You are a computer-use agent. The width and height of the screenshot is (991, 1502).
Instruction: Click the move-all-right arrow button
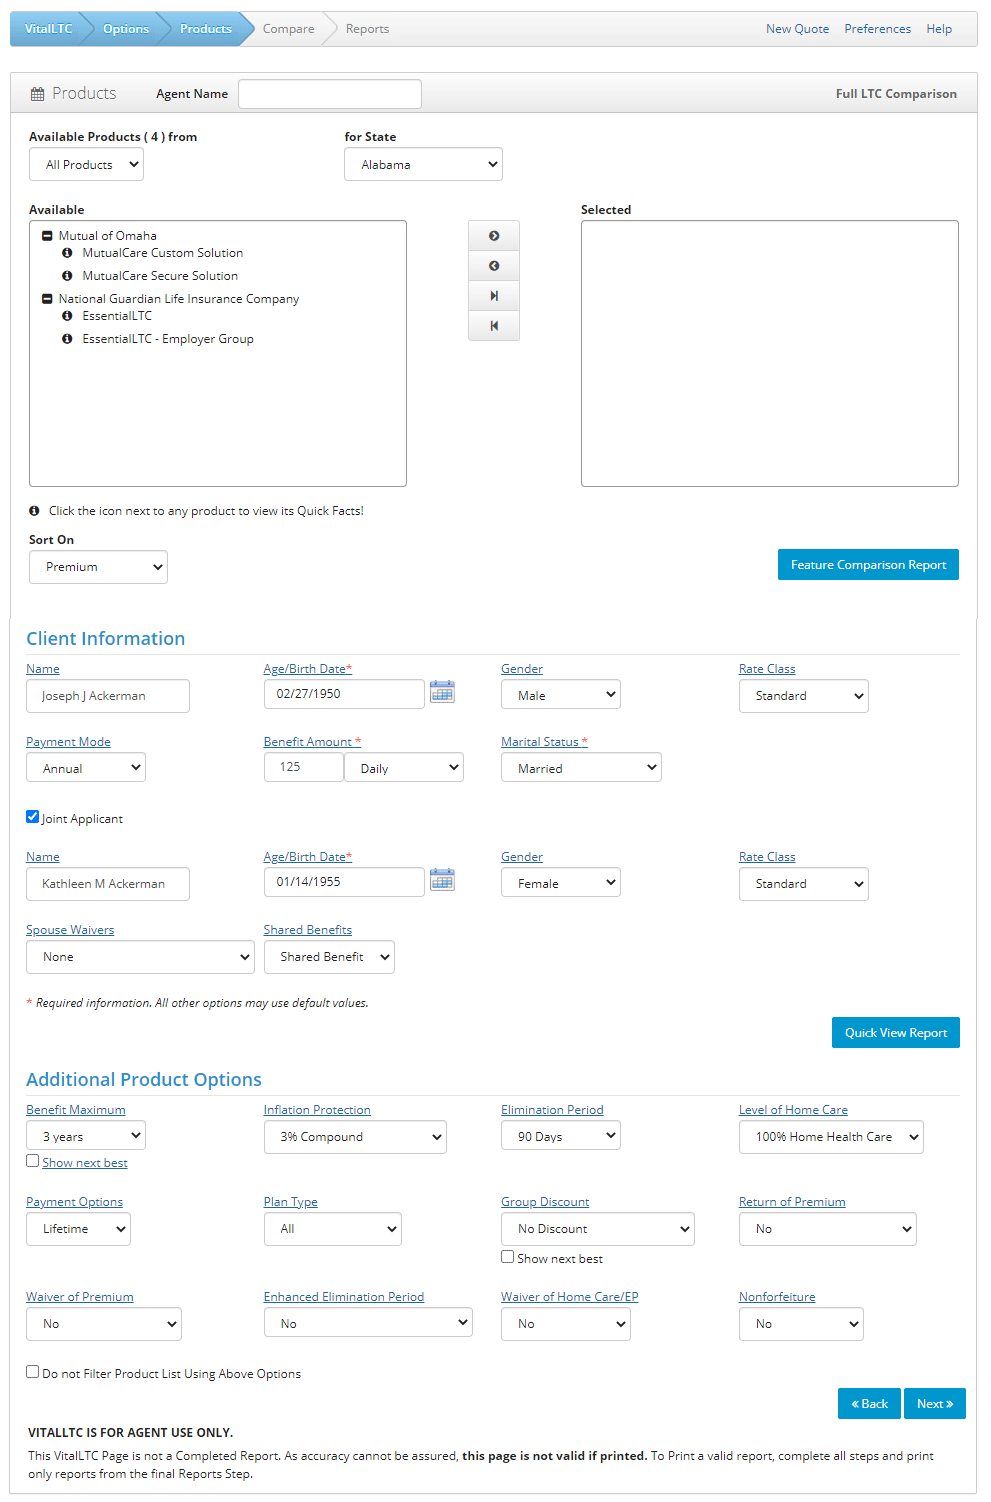(x=493, y=295)
